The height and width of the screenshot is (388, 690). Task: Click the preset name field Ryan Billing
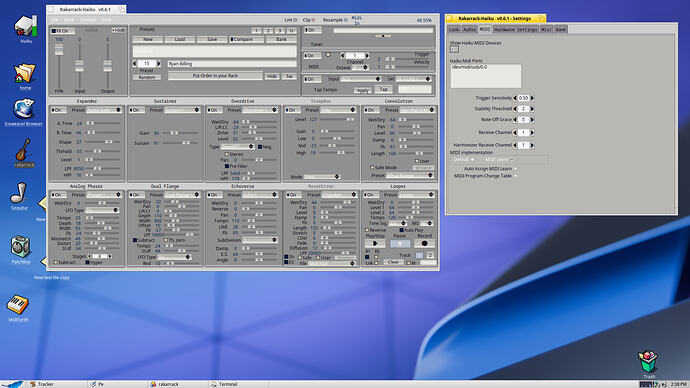[232, 64]
